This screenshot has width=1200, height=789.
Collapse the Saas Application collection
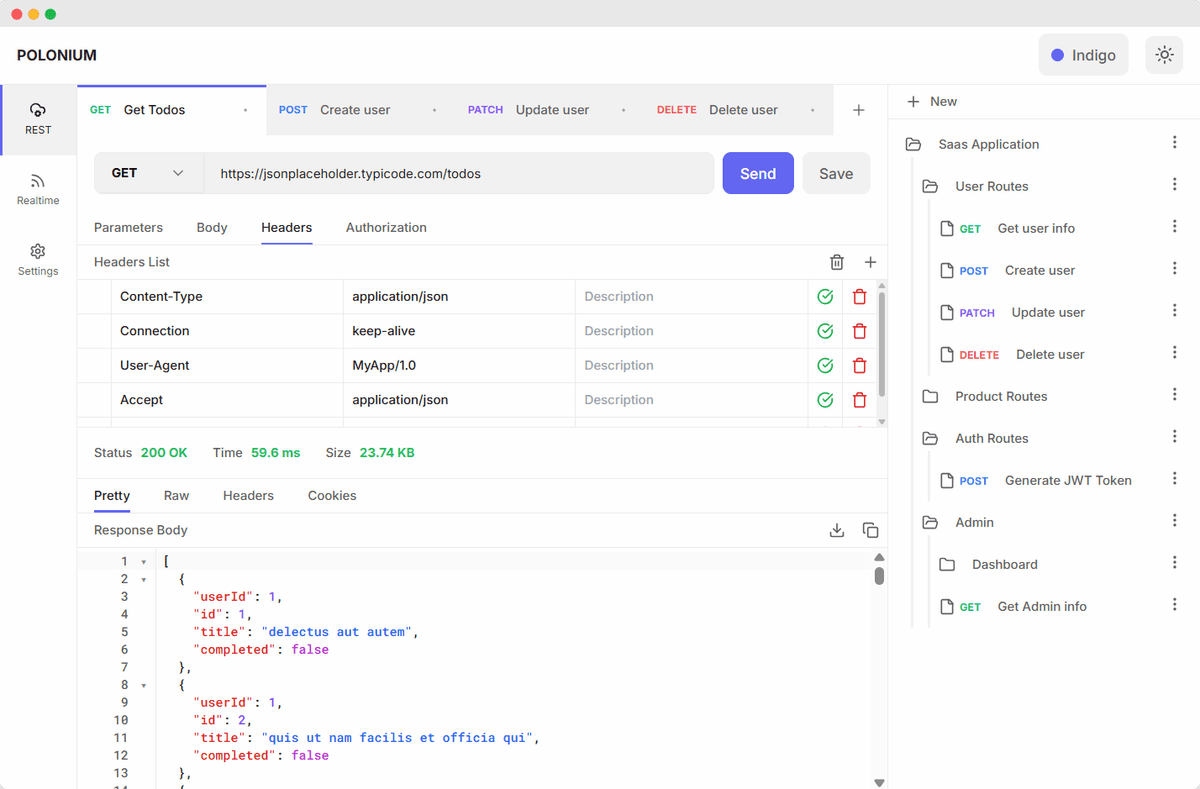click(x=913, y=144)
